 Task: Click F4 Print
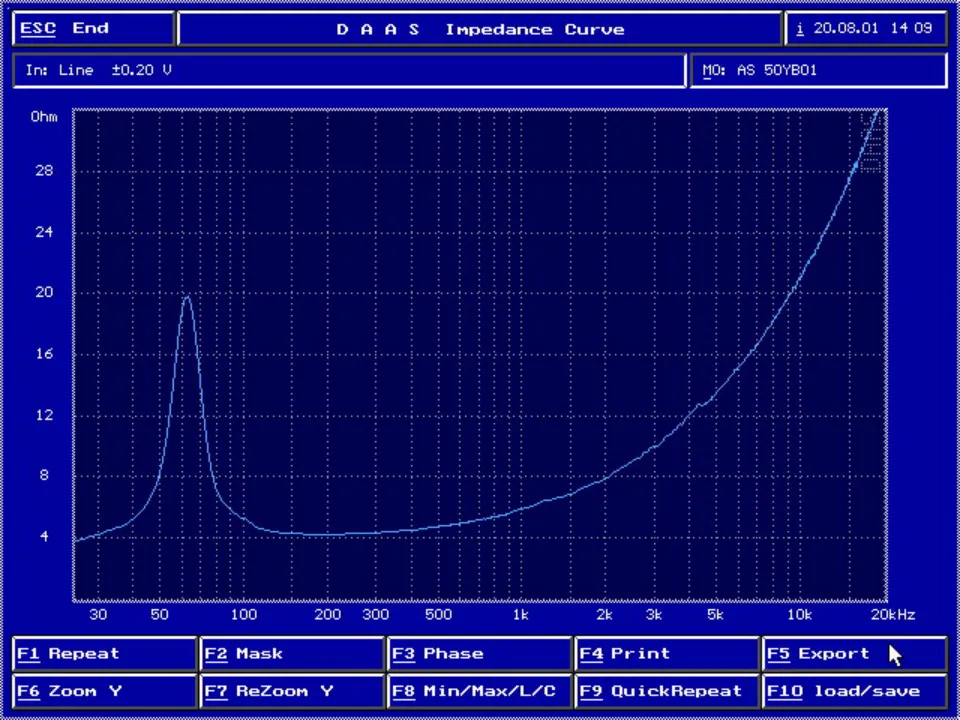667,654
